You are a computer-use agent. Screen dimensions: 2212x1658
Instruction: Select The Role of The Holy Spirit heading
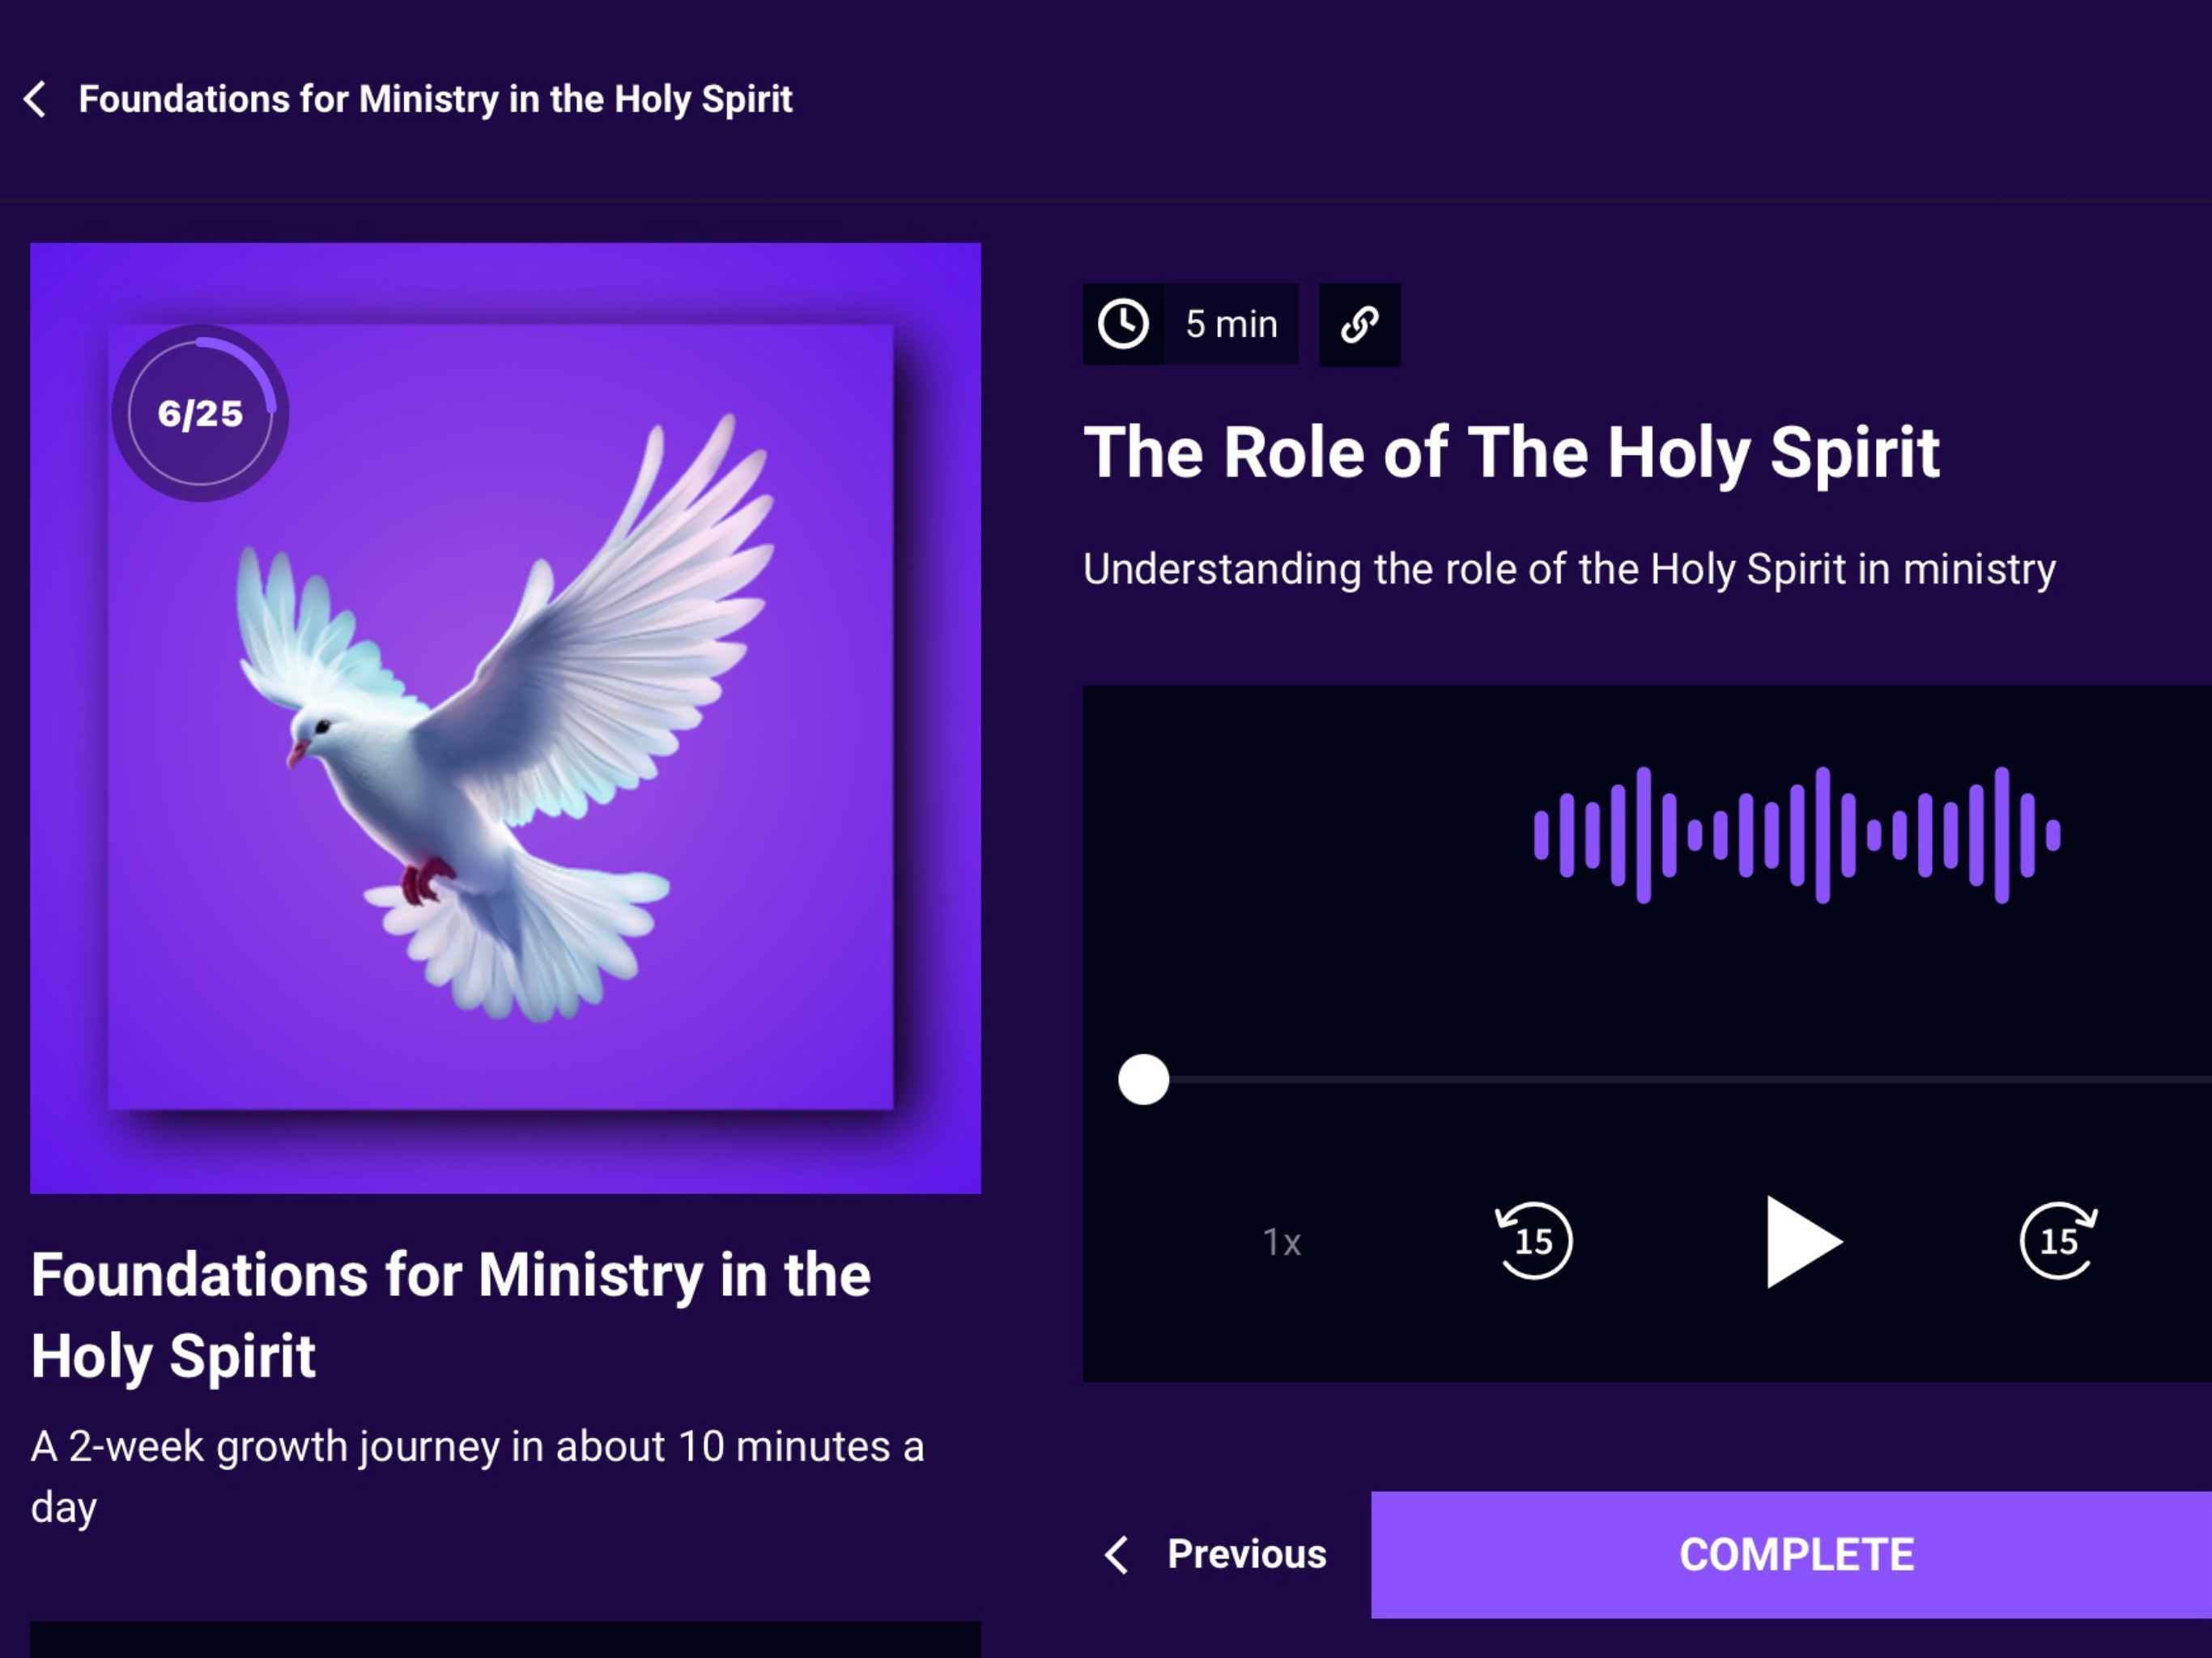coord(1511,453)
